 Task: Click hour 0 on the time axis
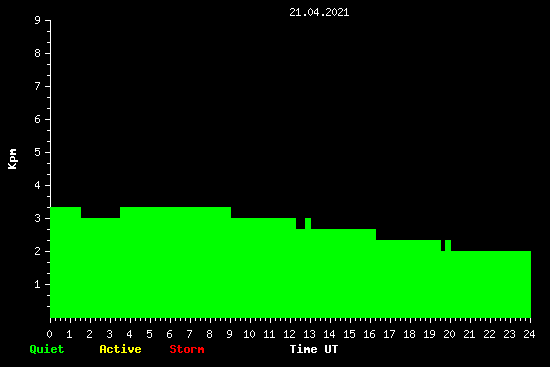coord(49,334)
